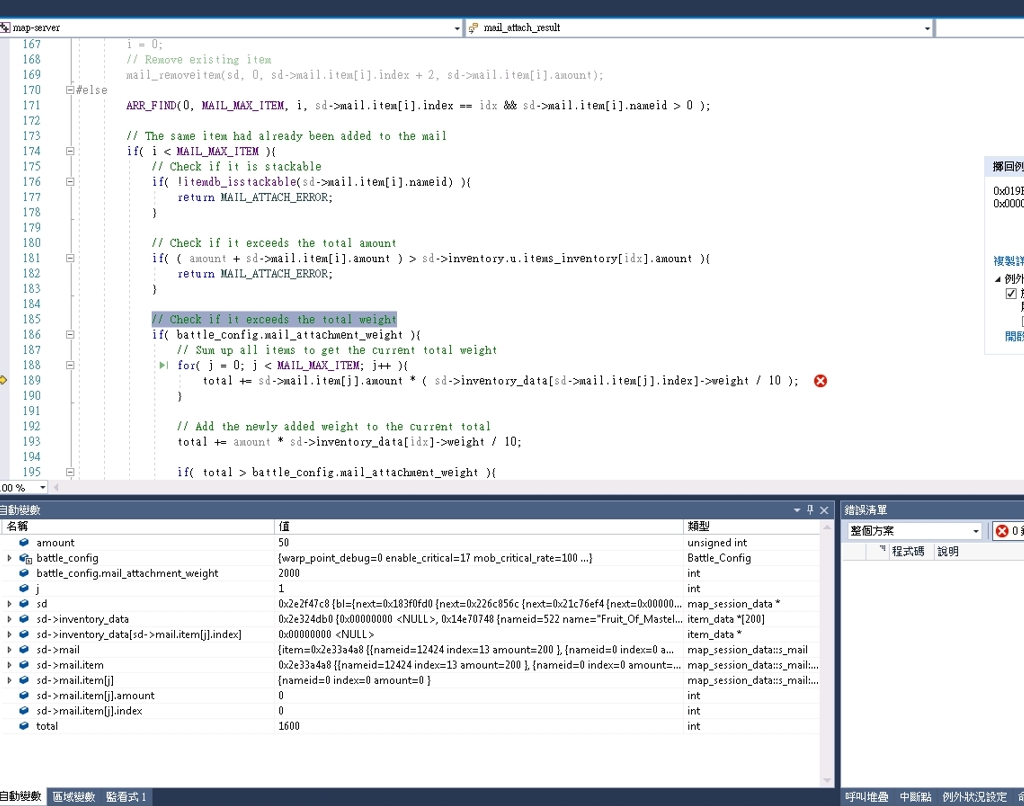
Task: Open the map-server scope dropdown
Action: click(457, 28)
